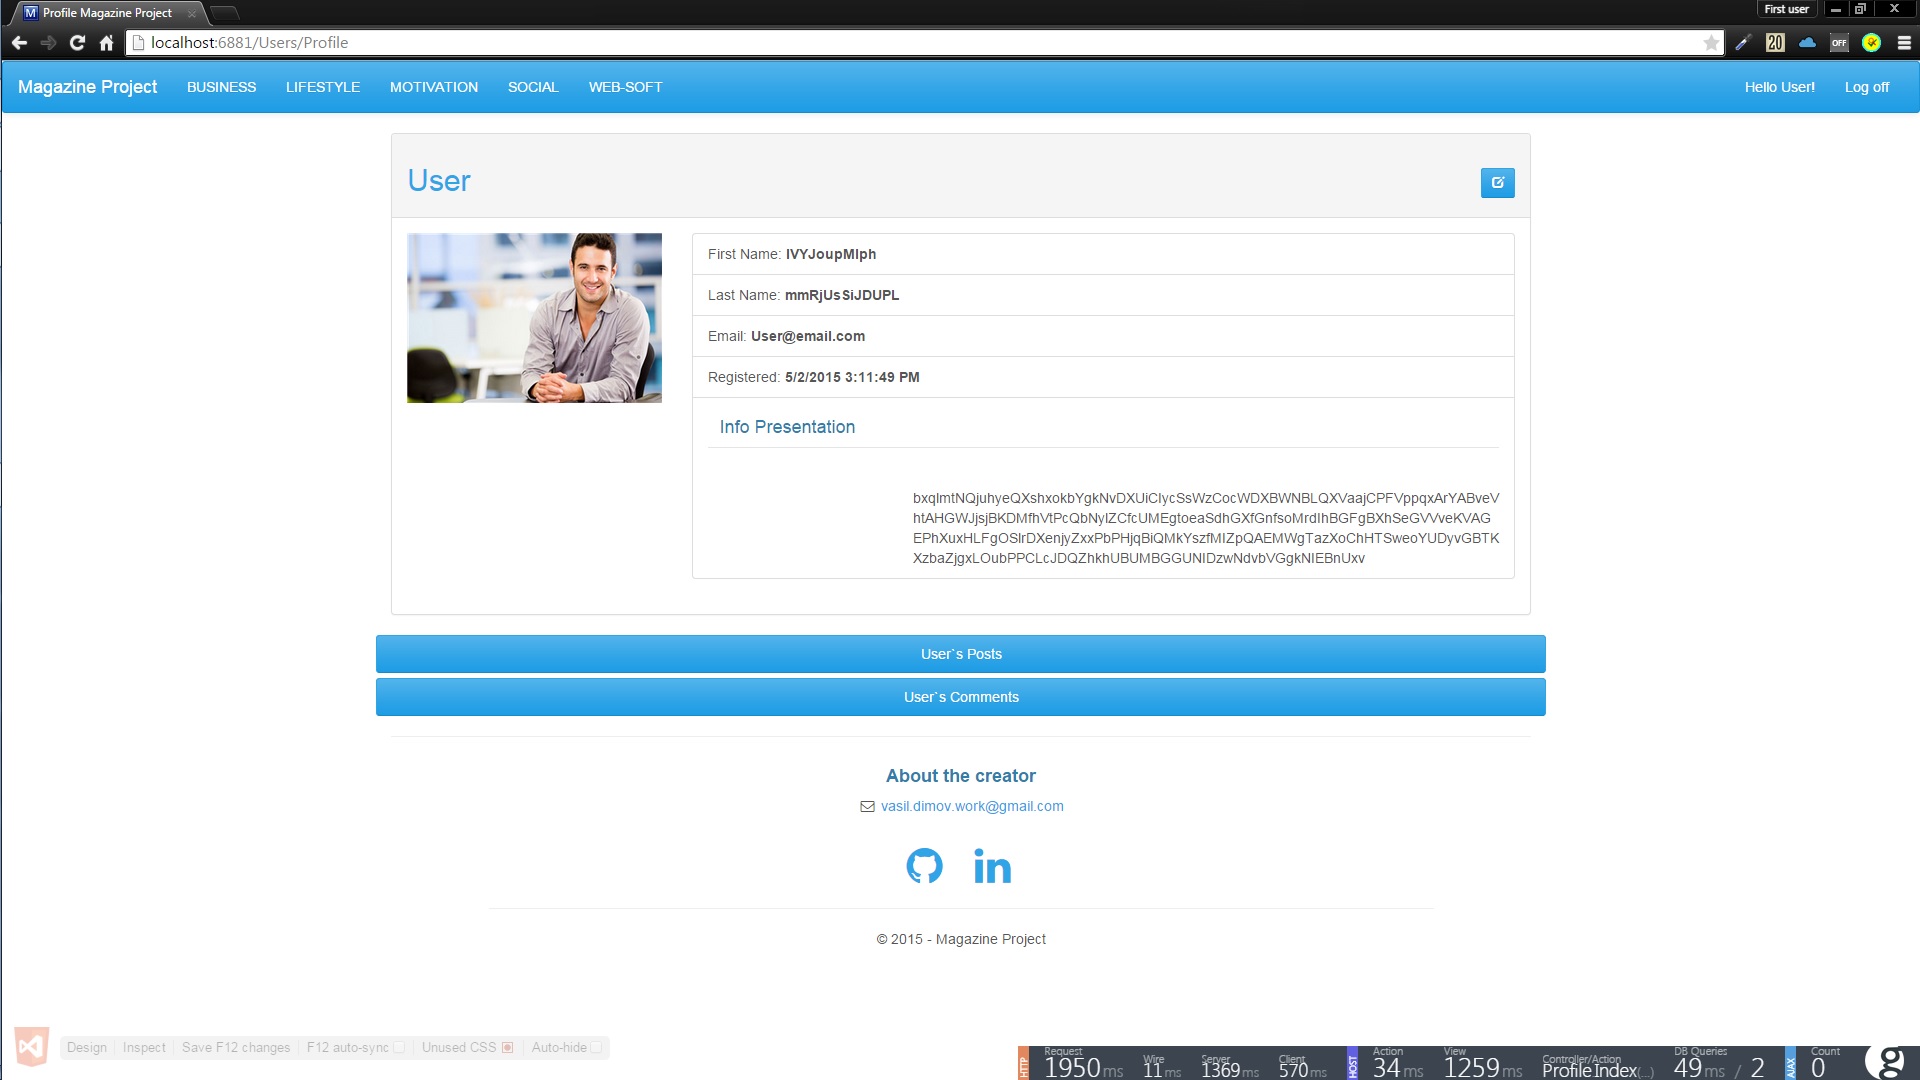
Task: Check the Auto-hide checkbox
Action: tap(596, 1047)
